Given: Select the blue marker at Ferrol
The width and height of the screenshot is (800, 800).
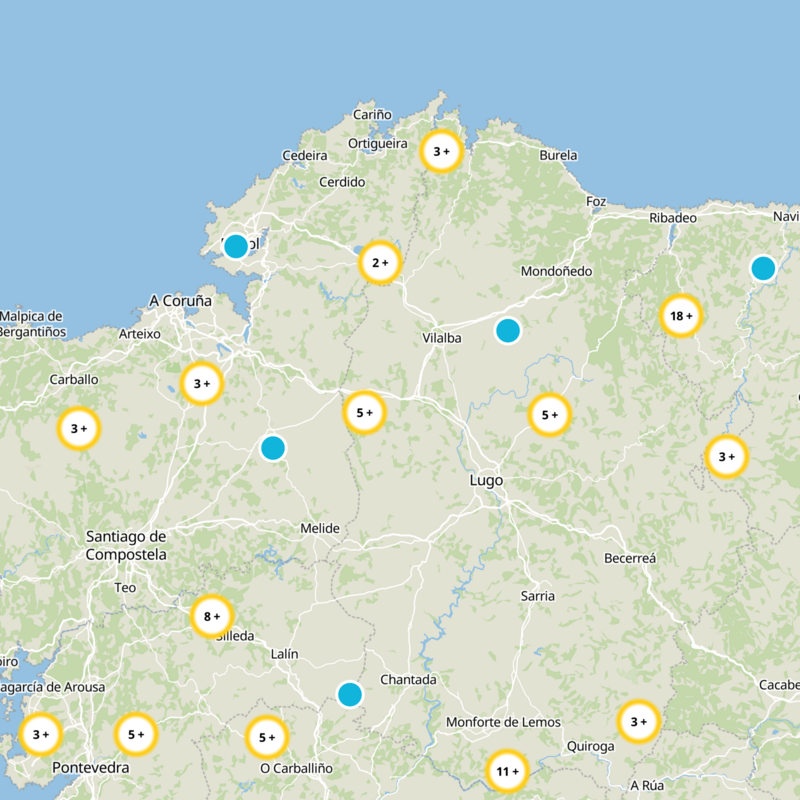Looking at the screenshot, I should pos(236,246).
